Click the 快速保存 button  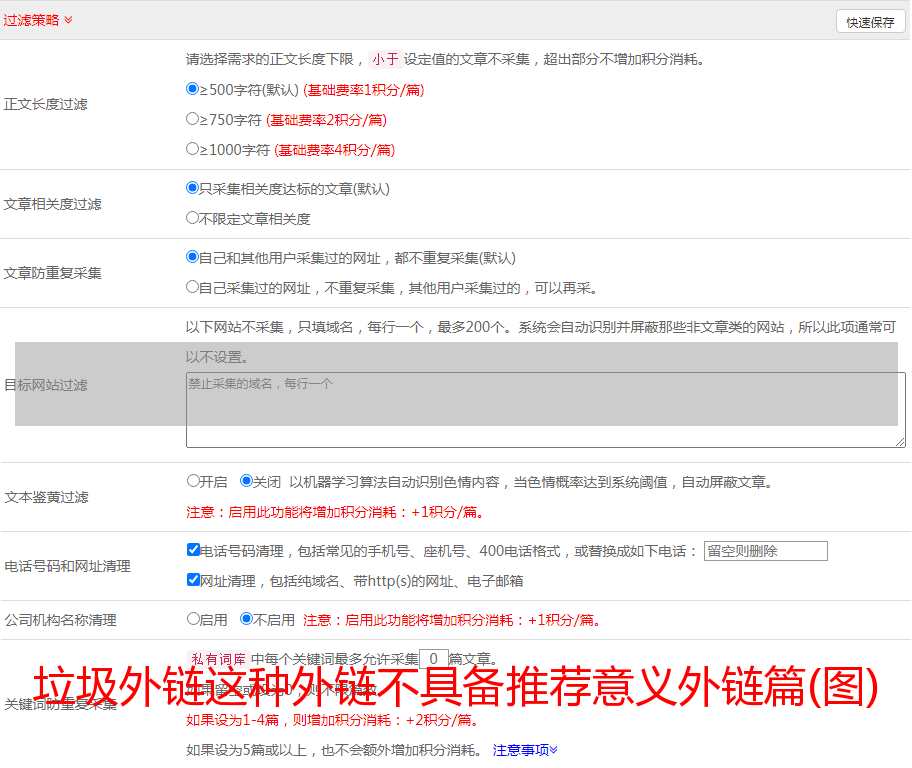870,22
